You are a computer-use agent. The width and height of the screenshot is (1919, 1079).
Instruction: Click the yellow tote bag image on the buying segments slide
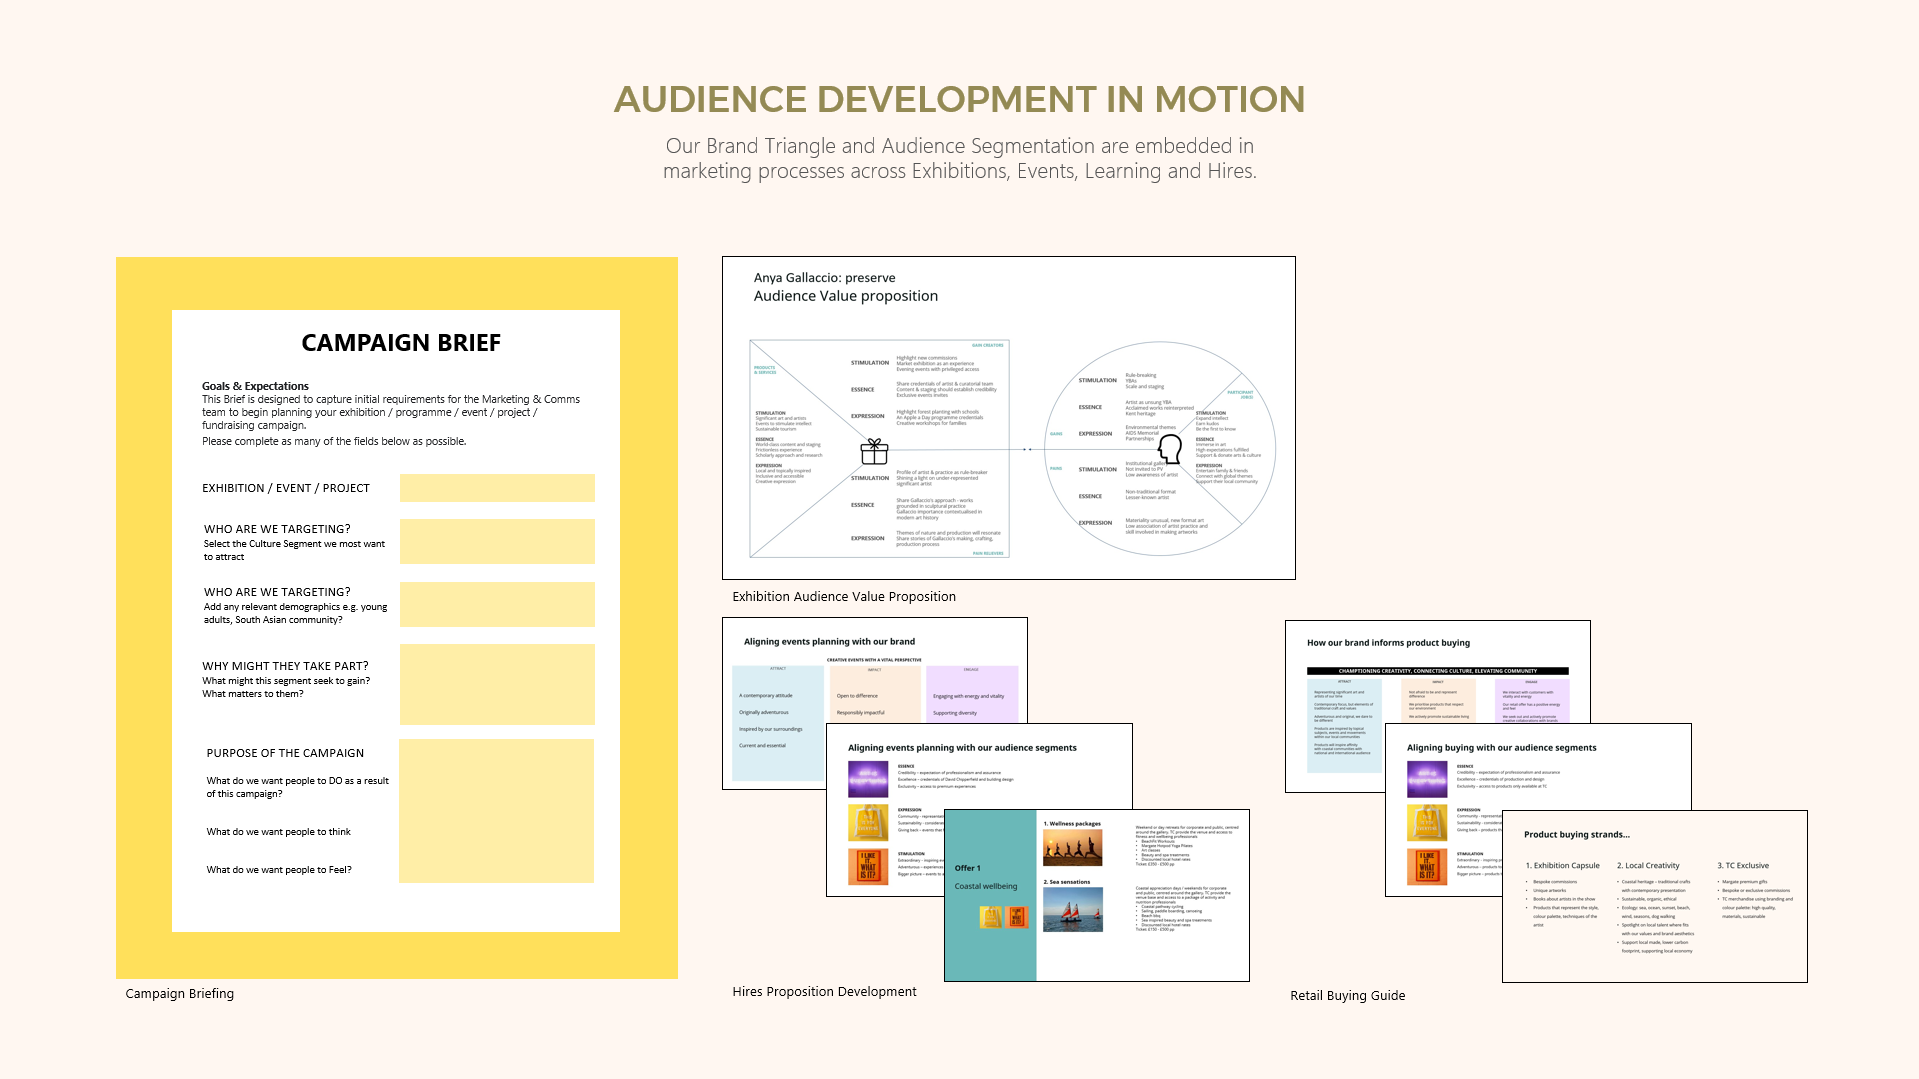tap(1426, 822)
